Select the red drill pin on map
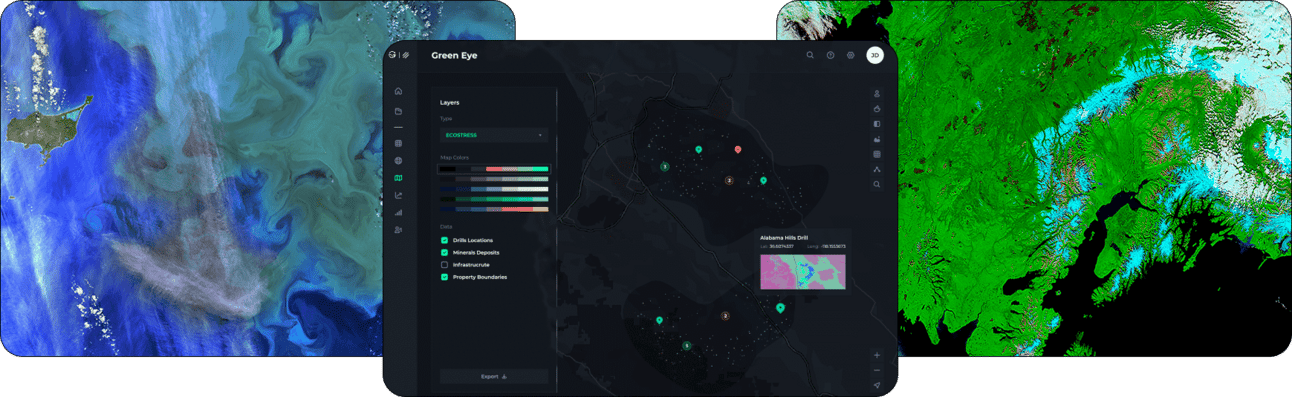 (737, 149)
